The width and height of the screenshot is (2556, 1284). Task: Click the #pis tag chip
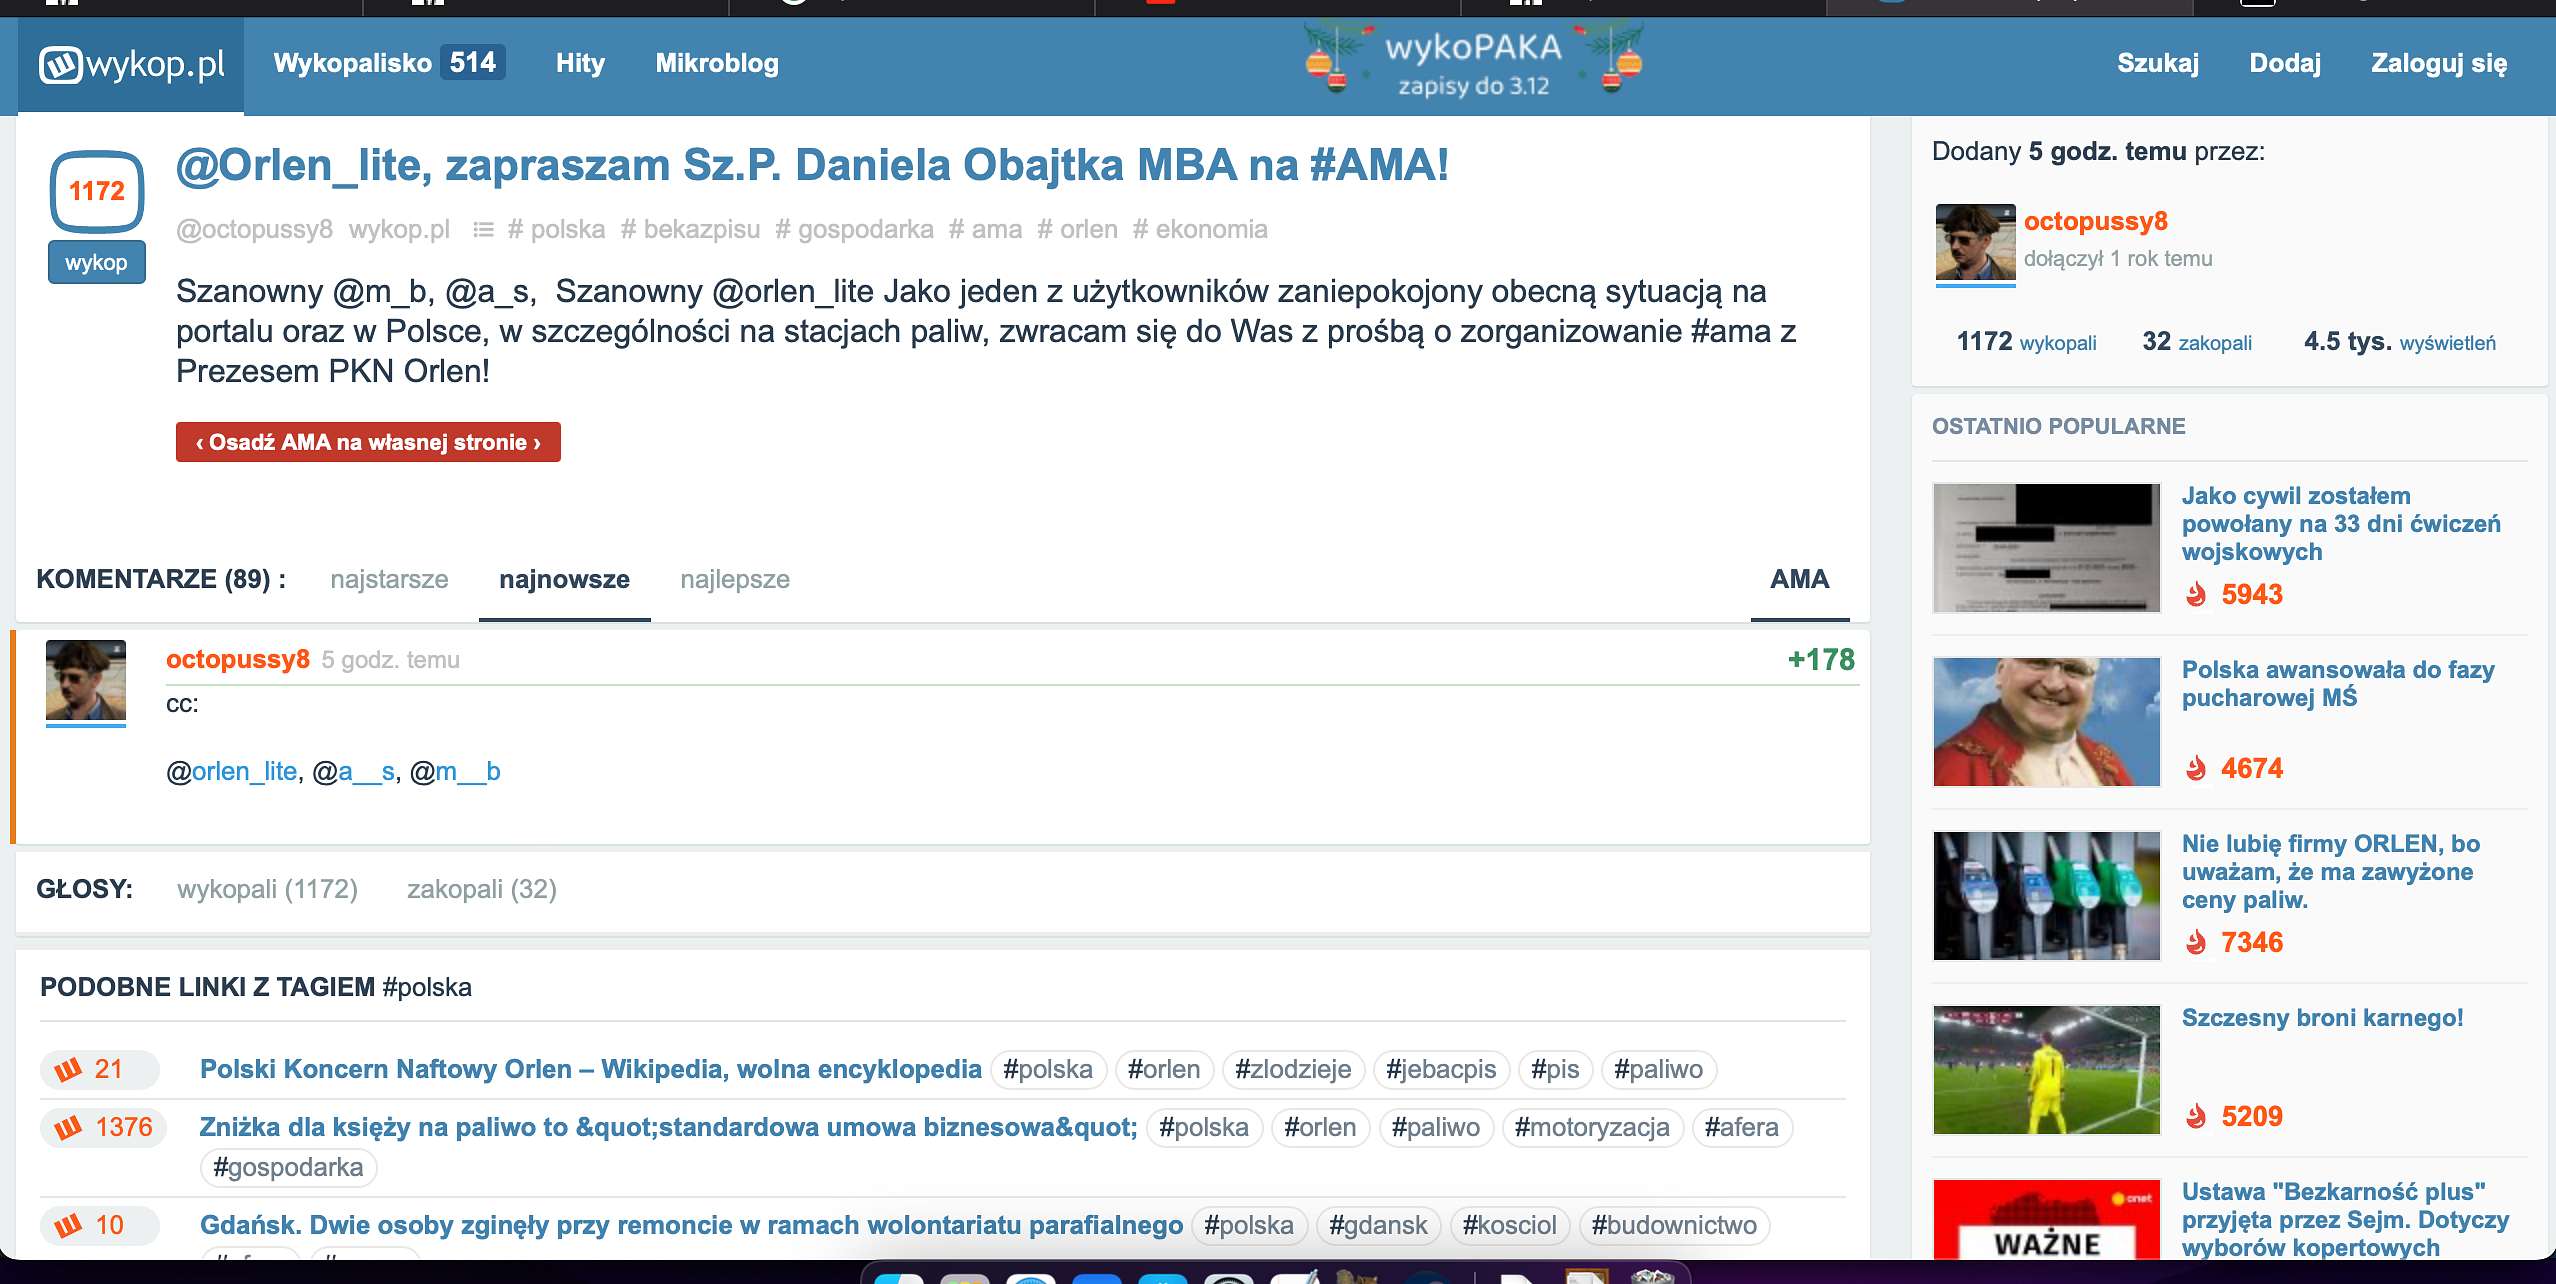(1555, 1069)
